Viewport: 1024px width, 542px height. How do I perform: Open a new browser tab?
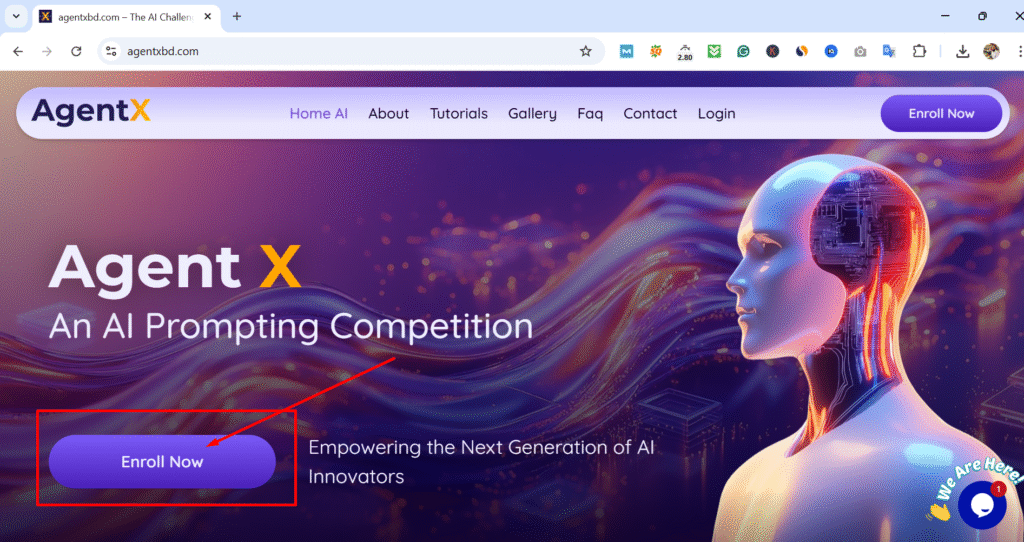pyautogui.click(x=236, y=16)
